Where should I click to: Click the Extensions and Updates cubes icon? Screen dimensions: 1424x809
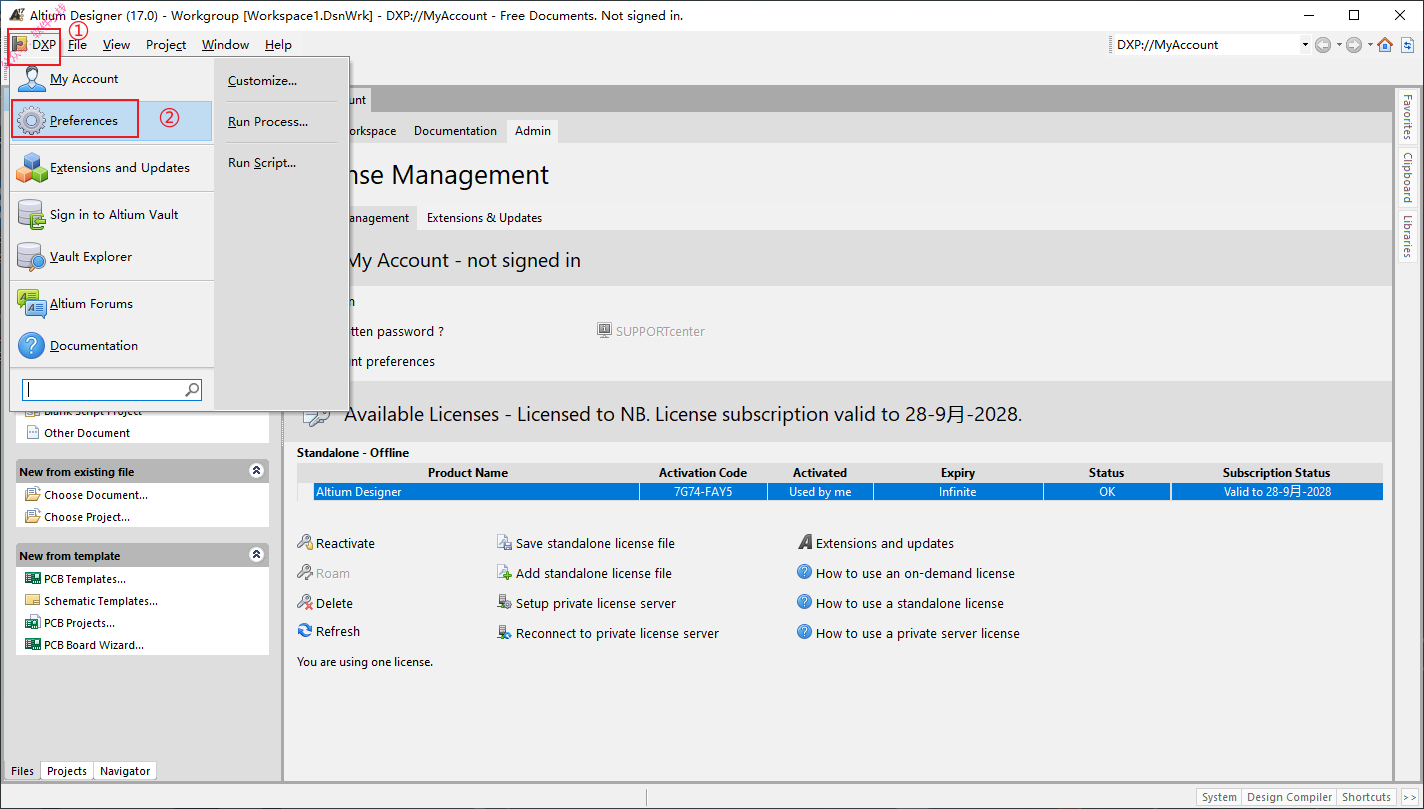tap(32, 168)
